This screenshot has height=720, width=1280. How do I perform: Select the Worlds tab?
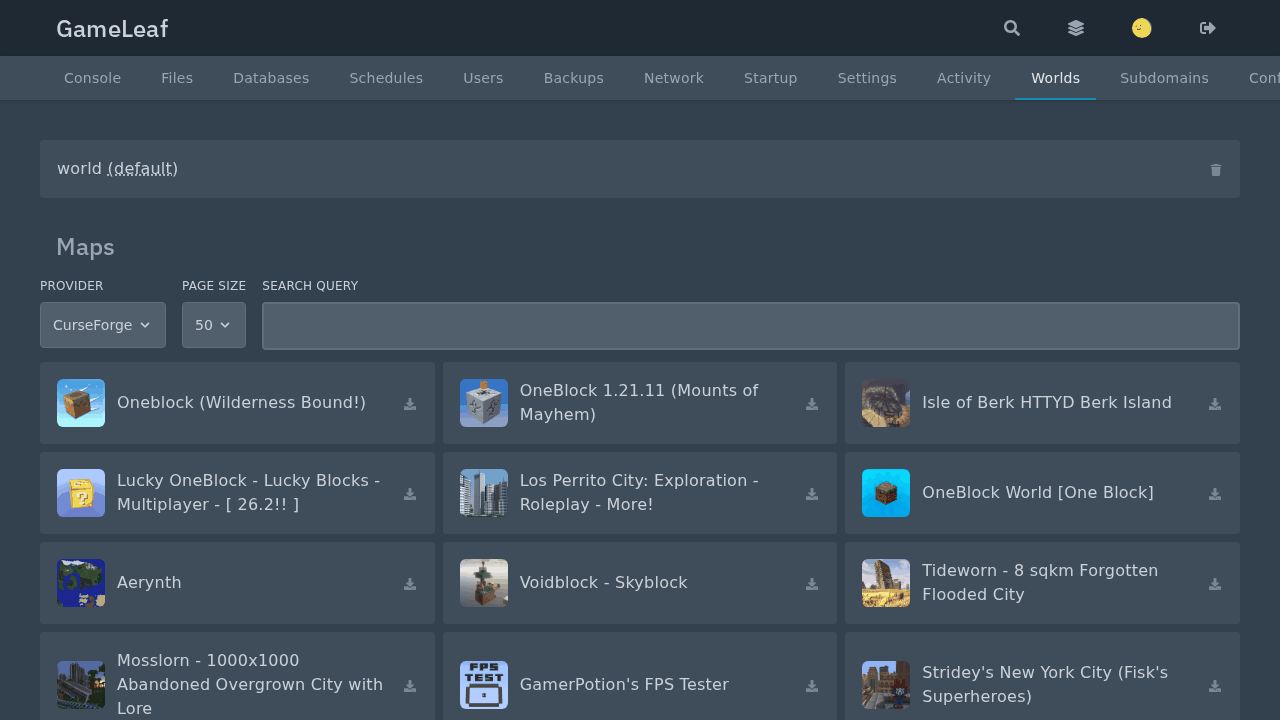tap(1055, 78)
